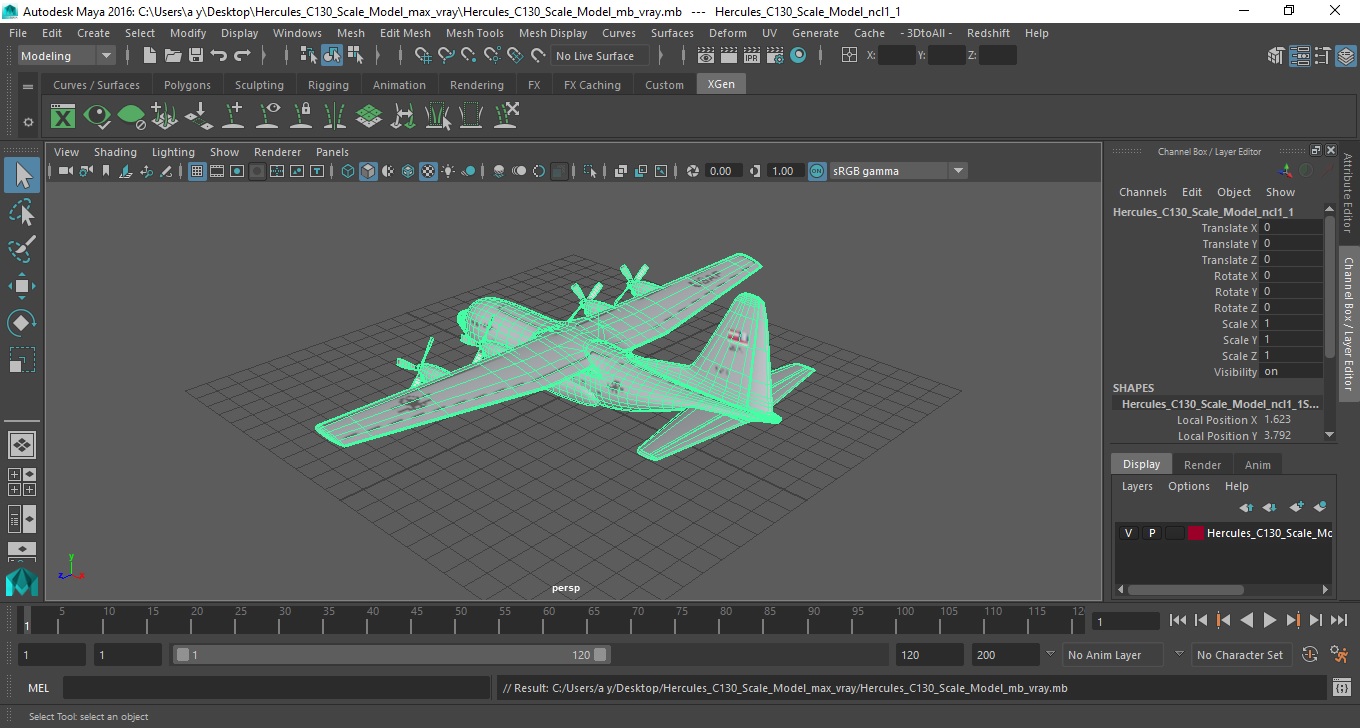Toggle snap to grids icon
Image resolution: width=1360 pixels, height=728 pixels.
pos(421,56)
